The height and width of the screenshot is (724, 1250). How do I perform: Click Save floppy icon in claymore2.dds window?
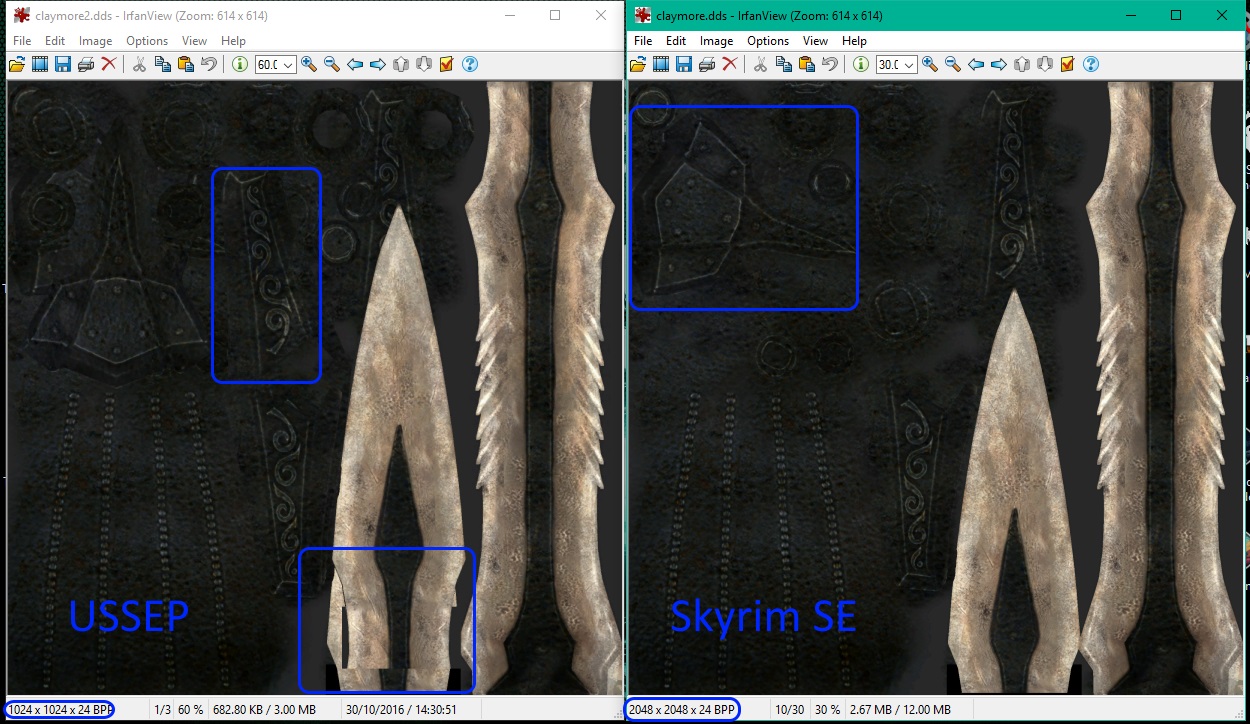click(63, 64)
